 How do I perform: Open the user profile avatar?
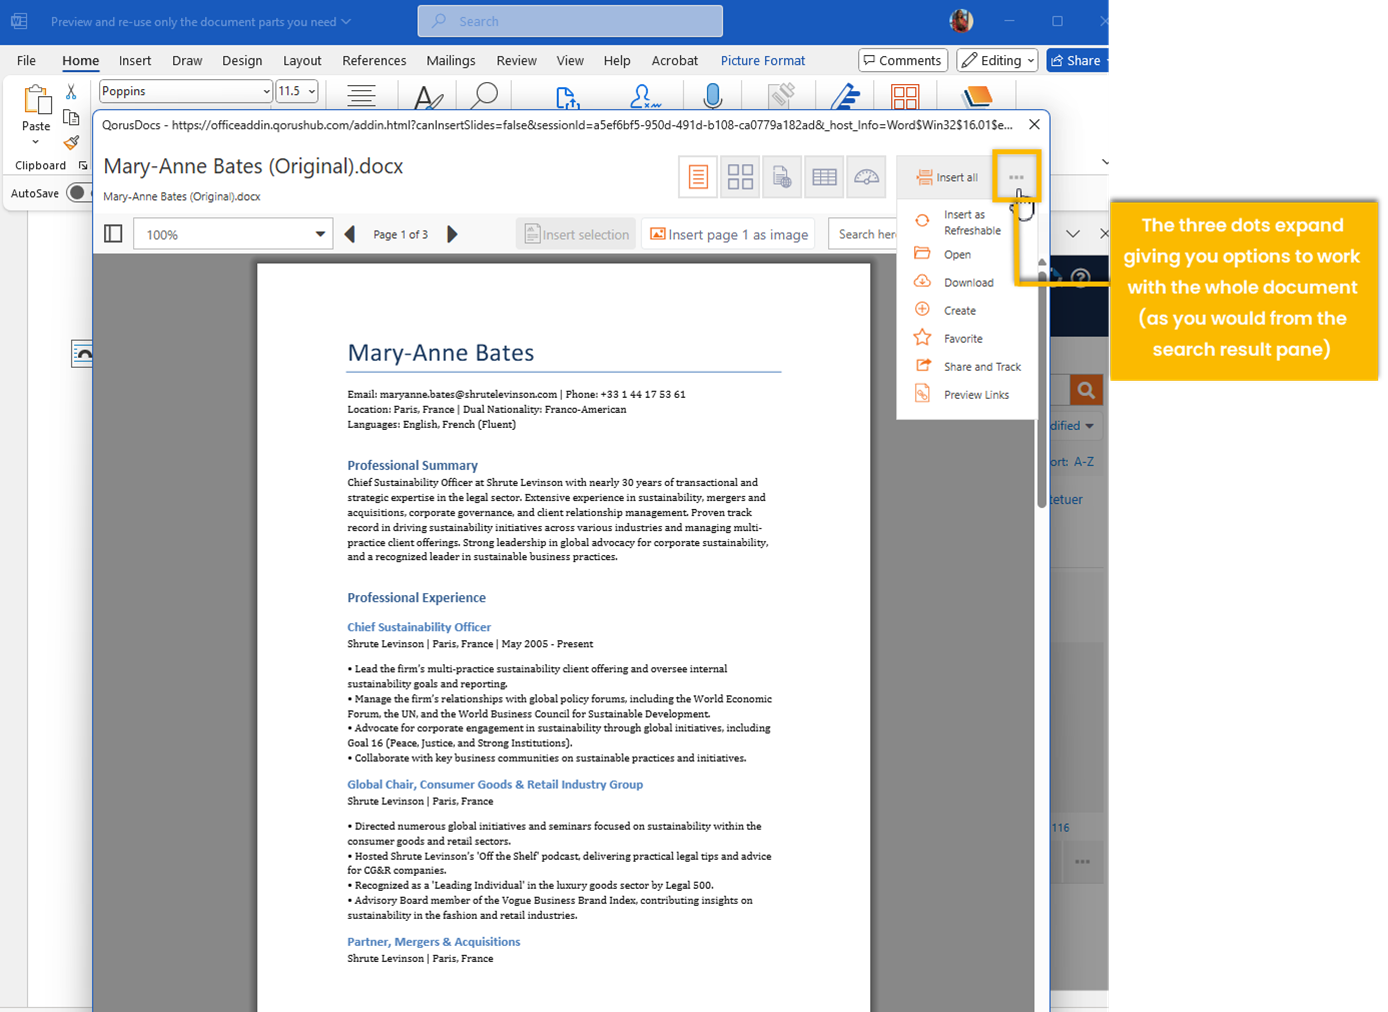[961, 21]
